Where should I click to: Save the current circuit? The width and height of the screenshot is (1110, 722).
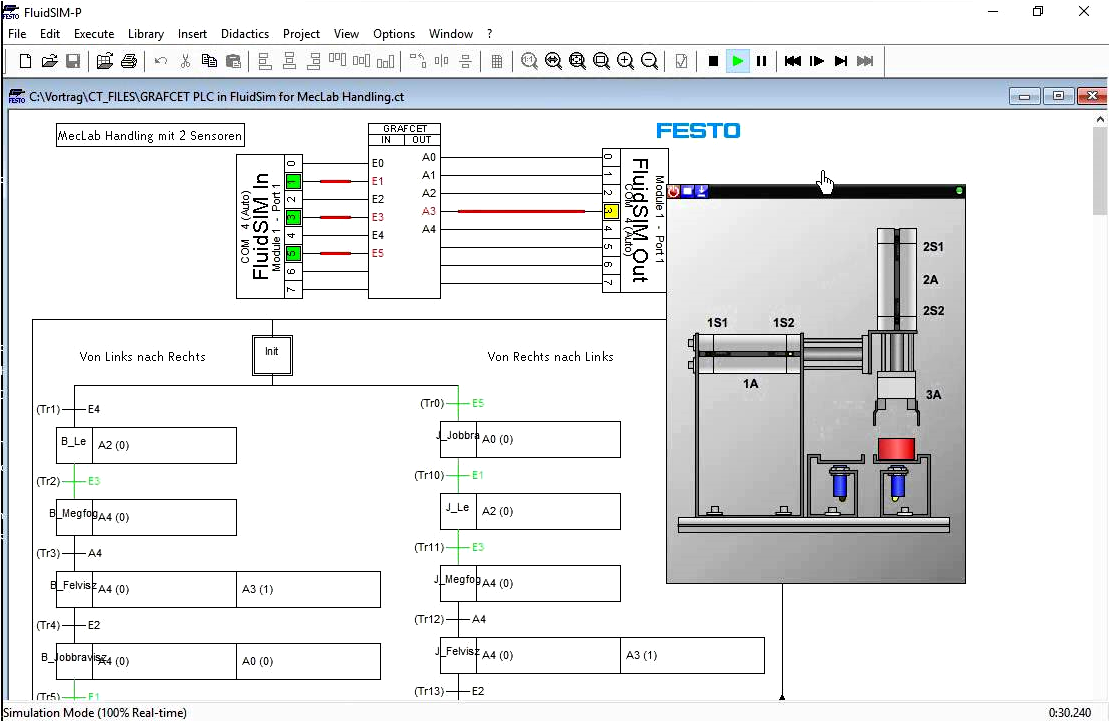73,62
